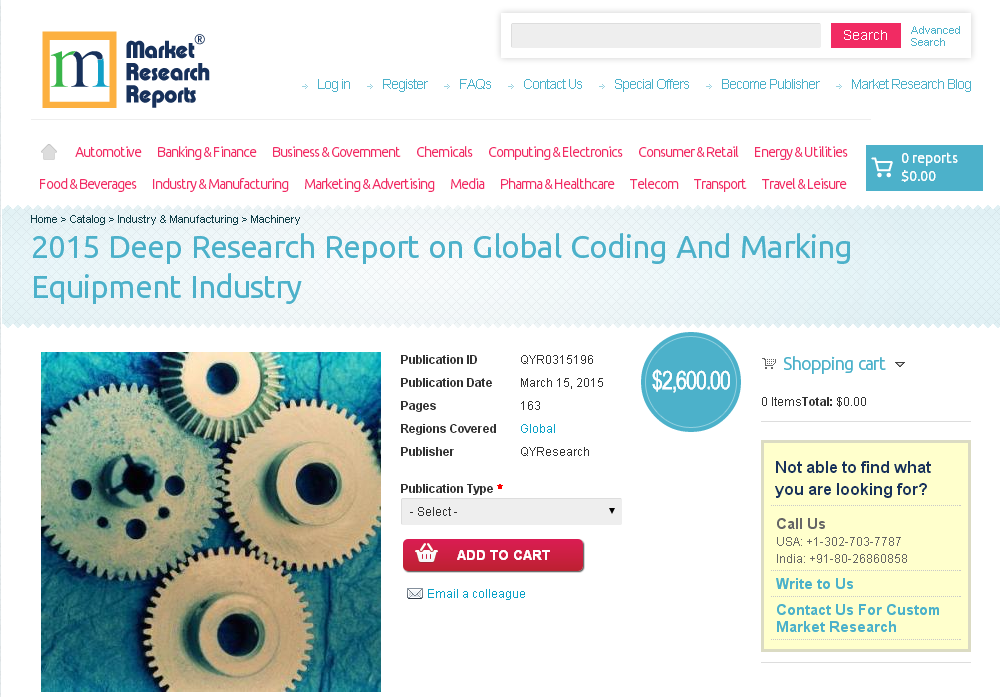Click Email a colleague link

(x=476, y=594)
